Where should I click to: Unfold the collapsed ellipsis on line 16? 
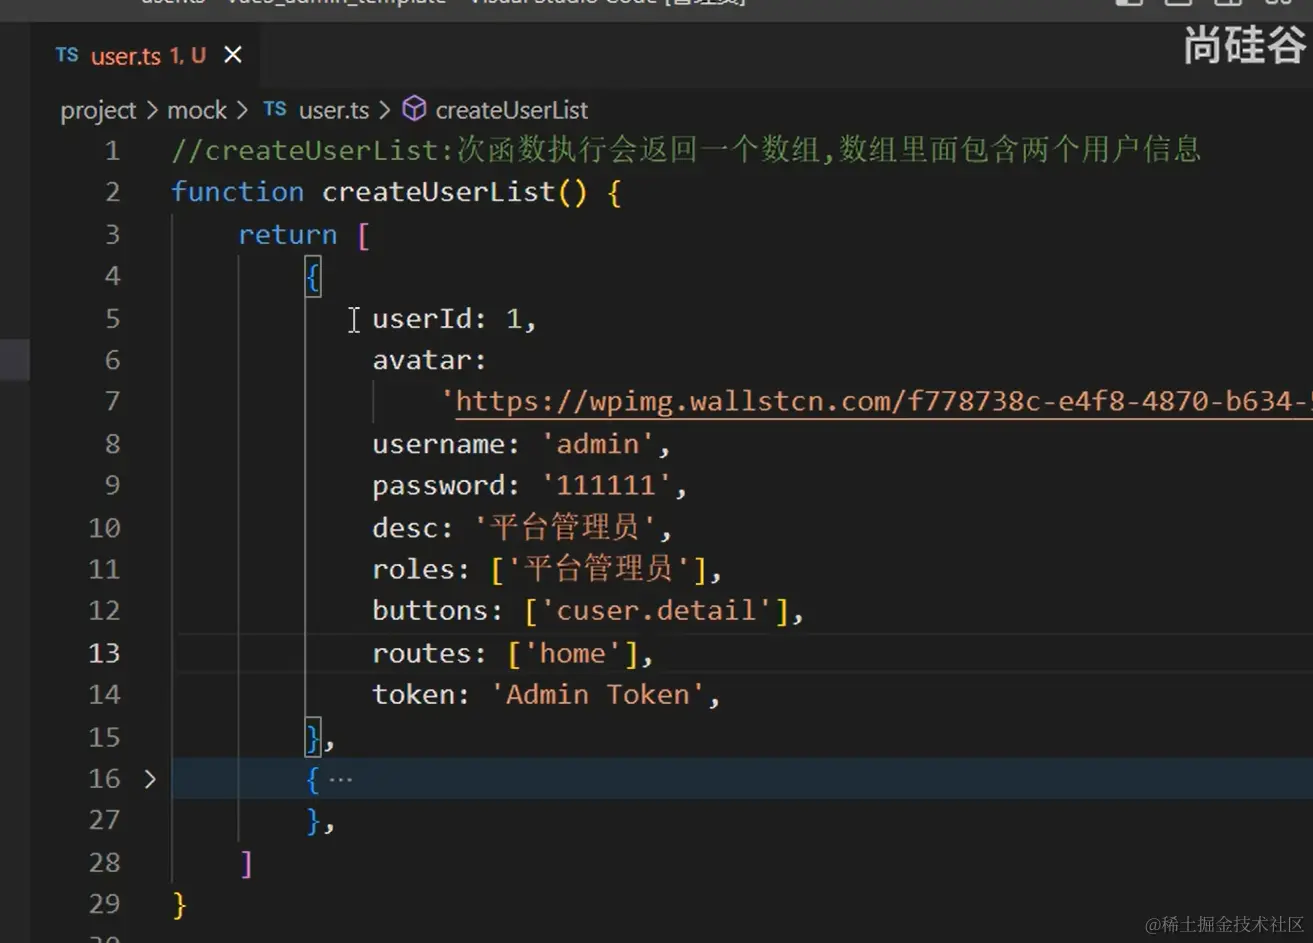pos(341,778)
